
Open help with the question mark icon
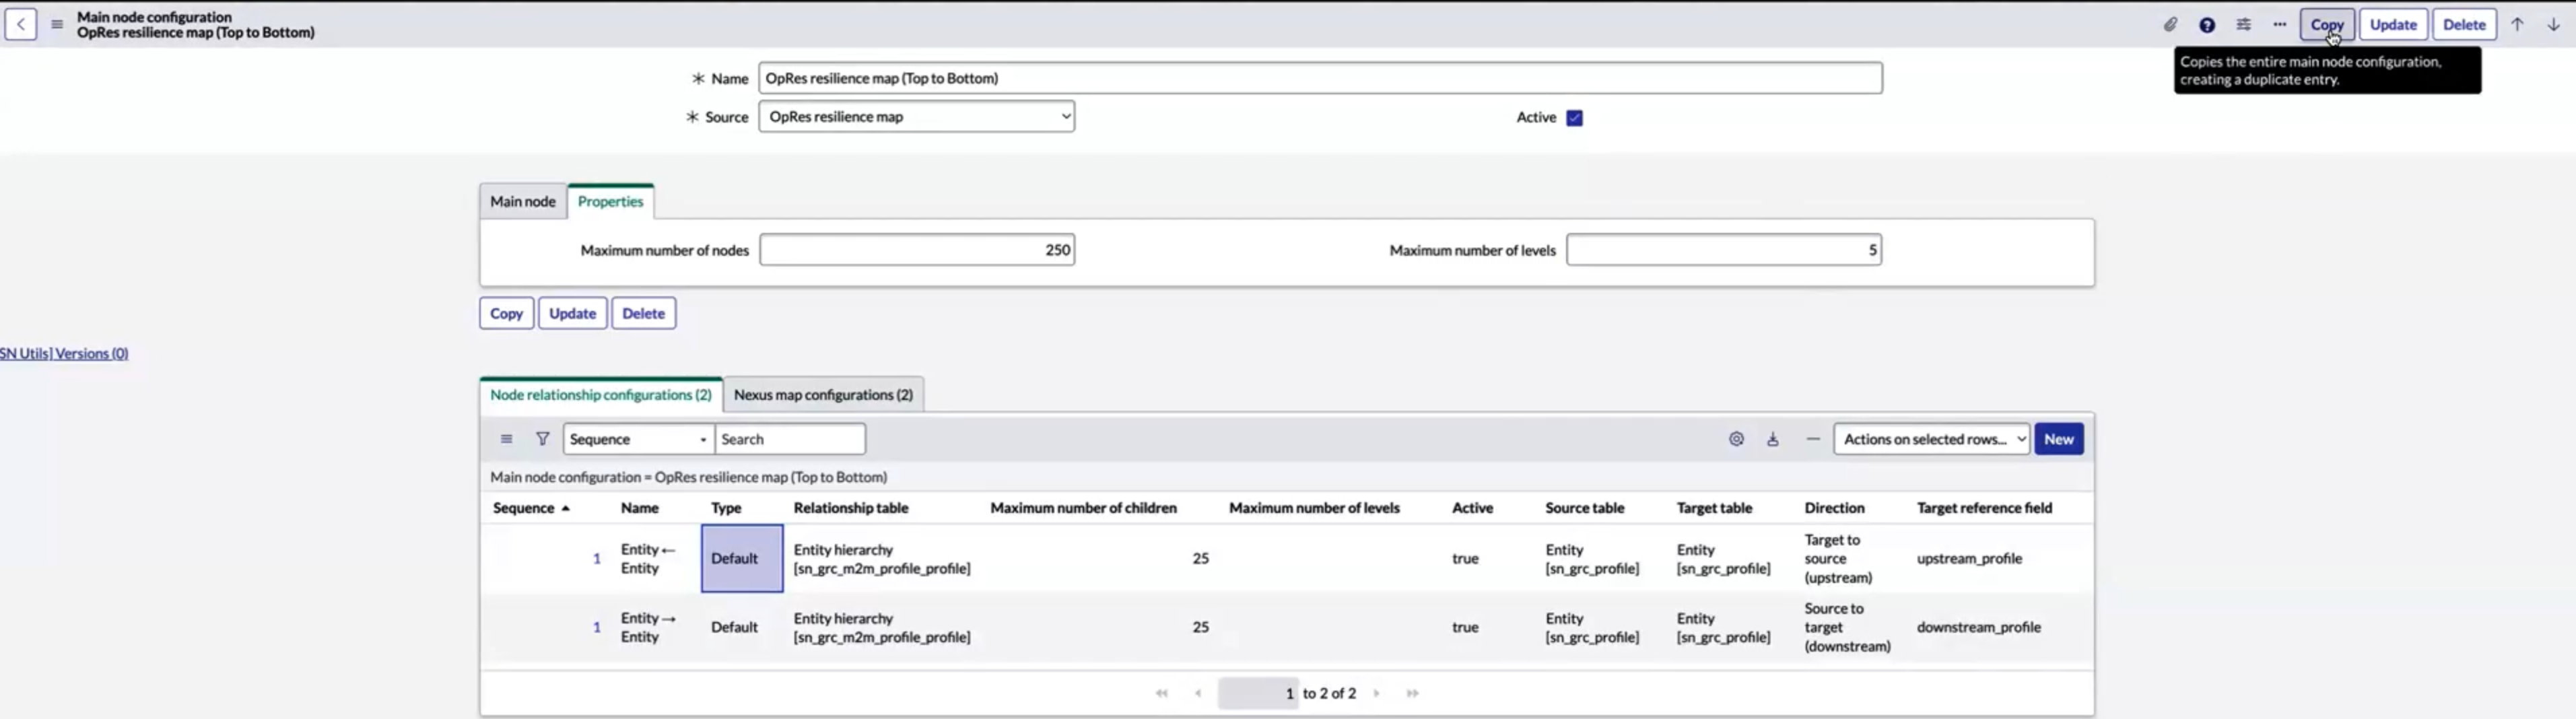2207,24
